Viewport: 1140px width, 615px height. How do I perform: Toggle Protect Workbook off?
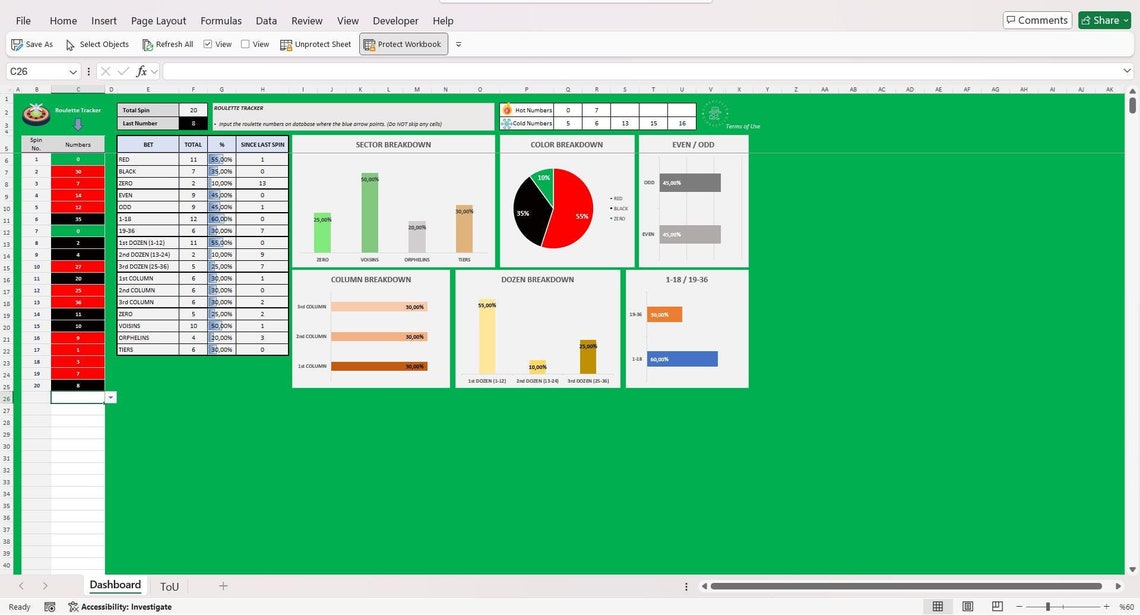tap(403, 44)
